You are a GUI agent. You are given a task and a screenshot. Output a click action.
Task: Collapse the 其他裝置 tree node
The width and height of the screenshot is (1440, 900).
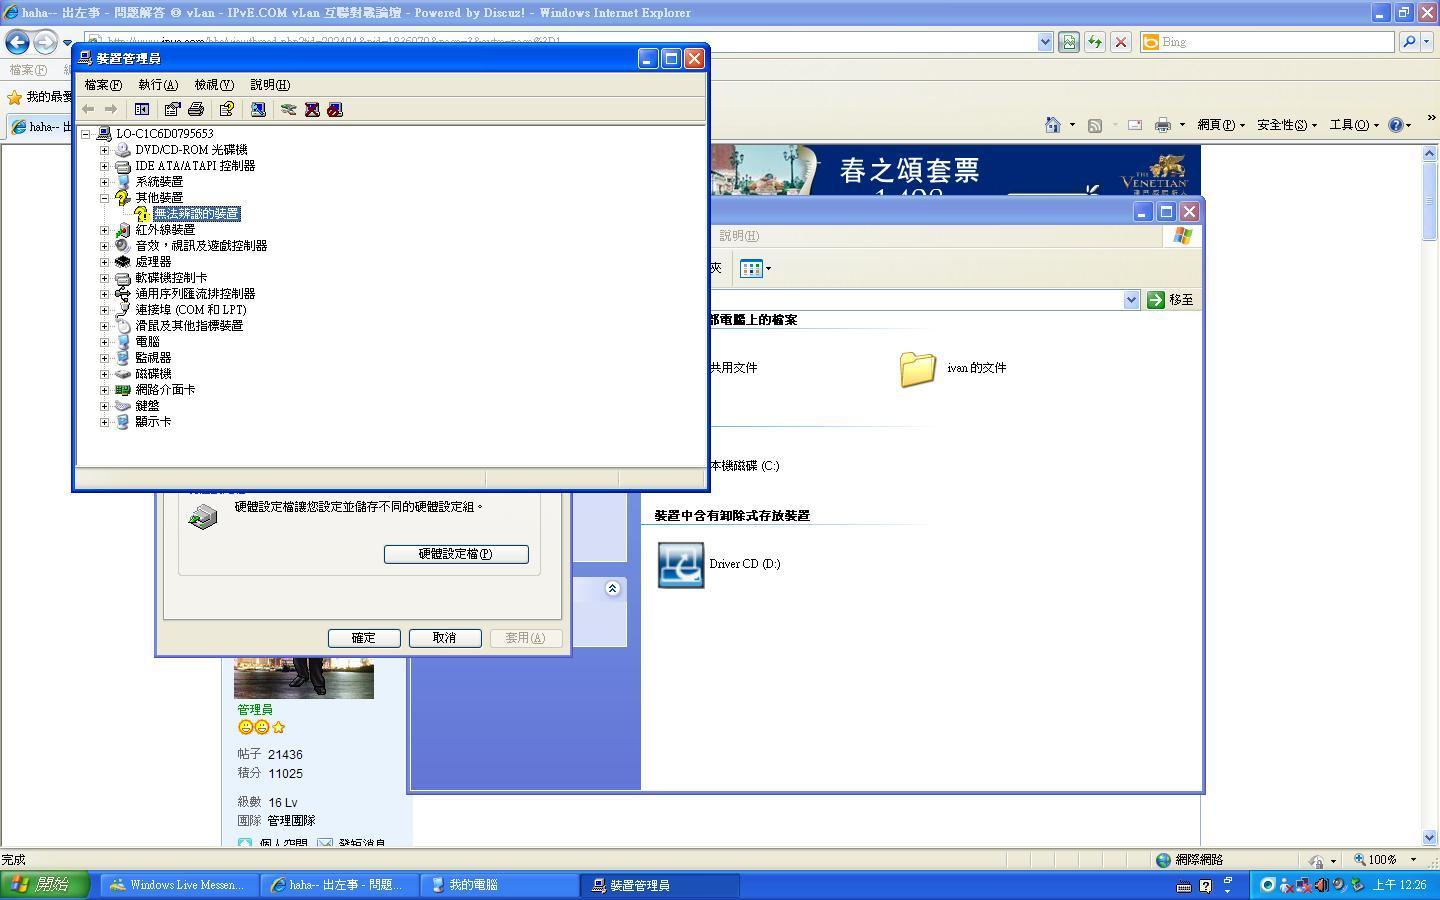(x=104, y=198)
